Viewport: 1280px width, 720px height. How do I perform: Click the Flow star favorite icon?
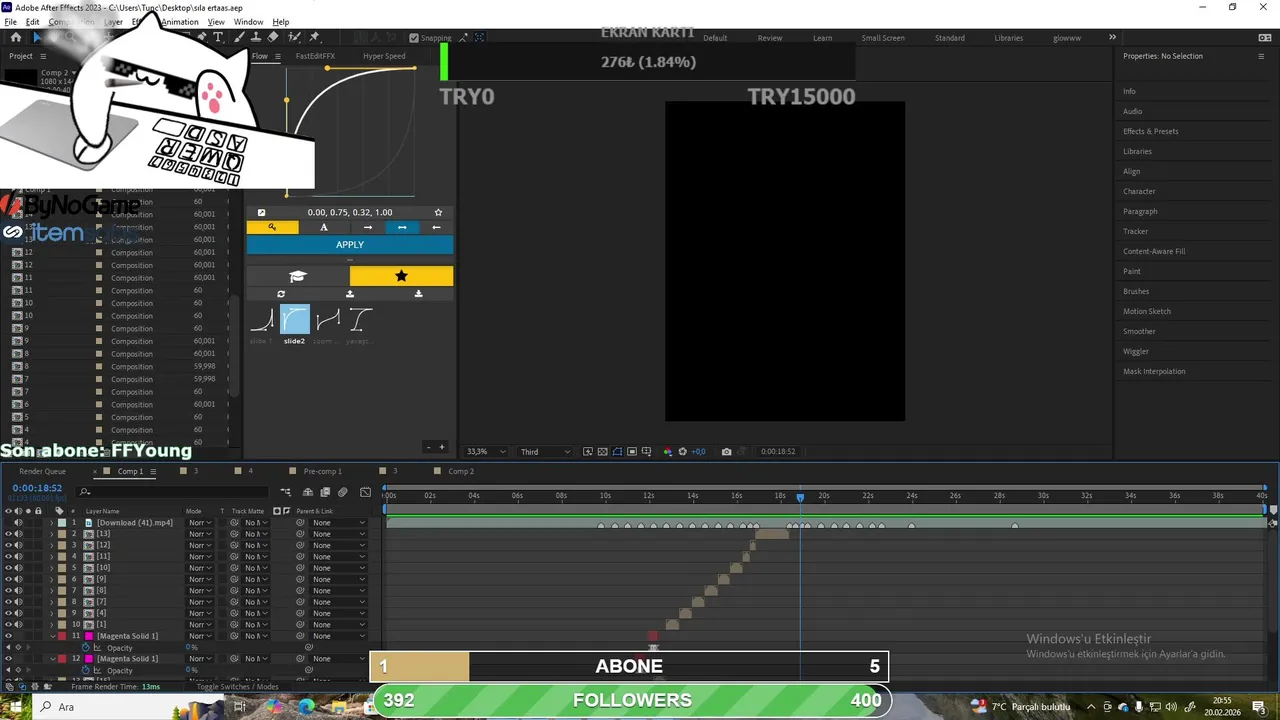point(438,212)
